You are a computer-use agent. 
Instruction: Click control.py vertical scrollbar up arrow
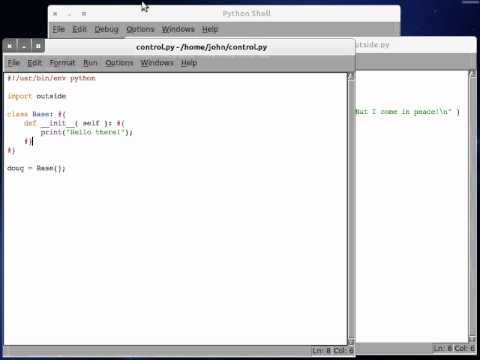click(x=351, y=77)
